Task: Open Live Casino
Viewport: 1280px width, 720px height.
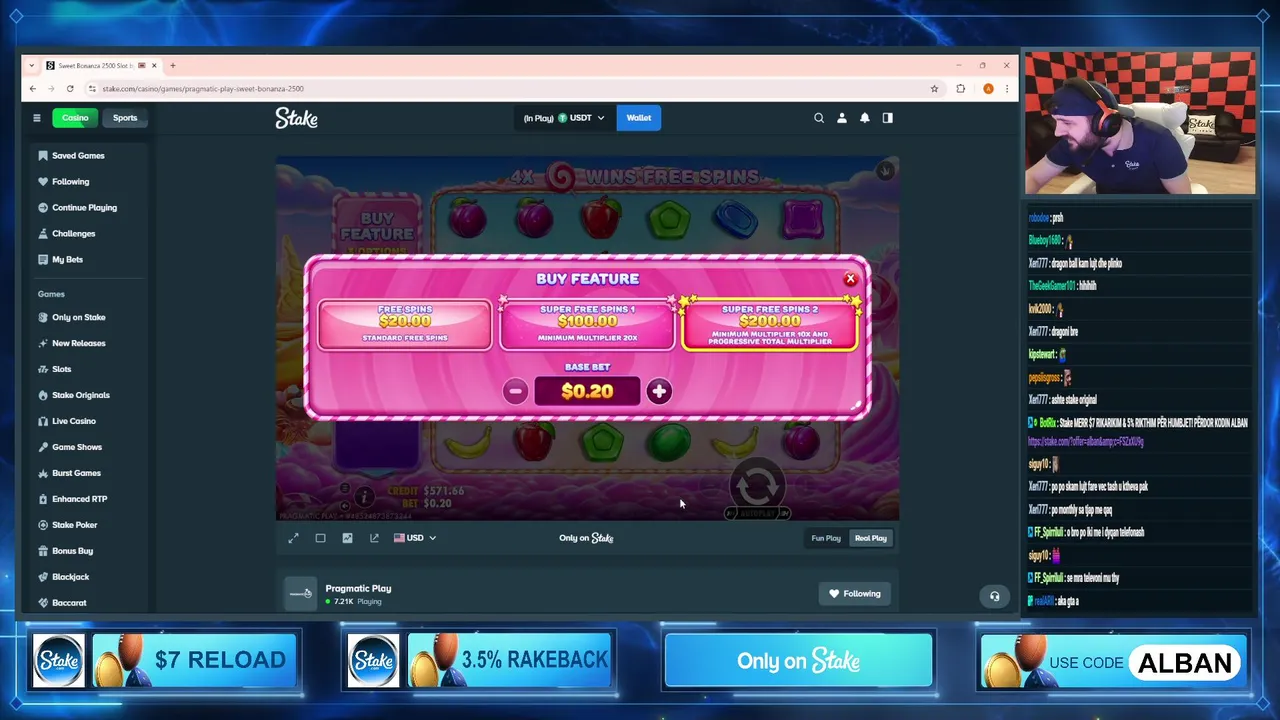Action: (x=73, y=421)
